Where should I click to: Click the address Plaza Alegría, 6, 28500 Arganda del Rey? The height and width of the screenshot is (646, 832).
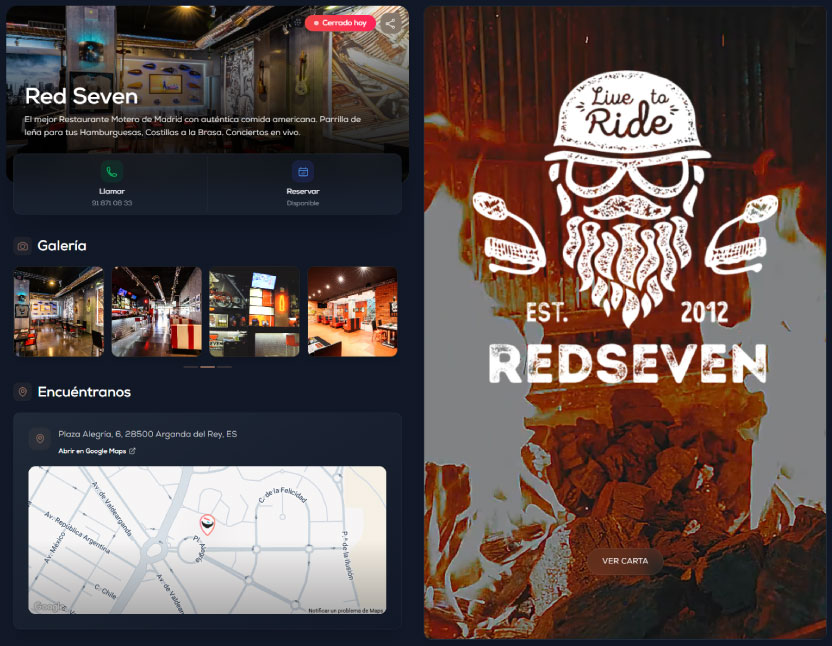pos(148,434)
